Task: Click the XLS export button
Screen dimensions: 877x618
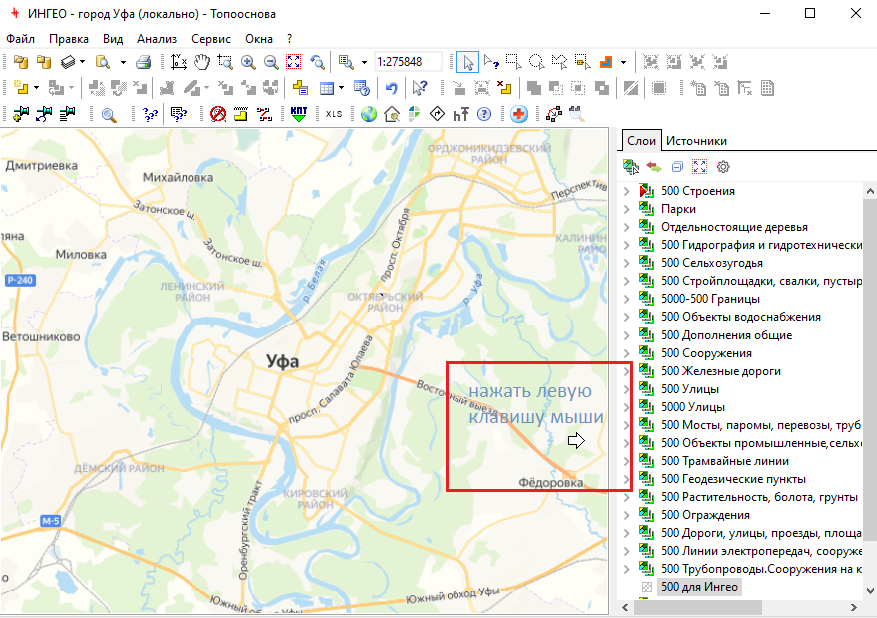Action: (334, 114)
